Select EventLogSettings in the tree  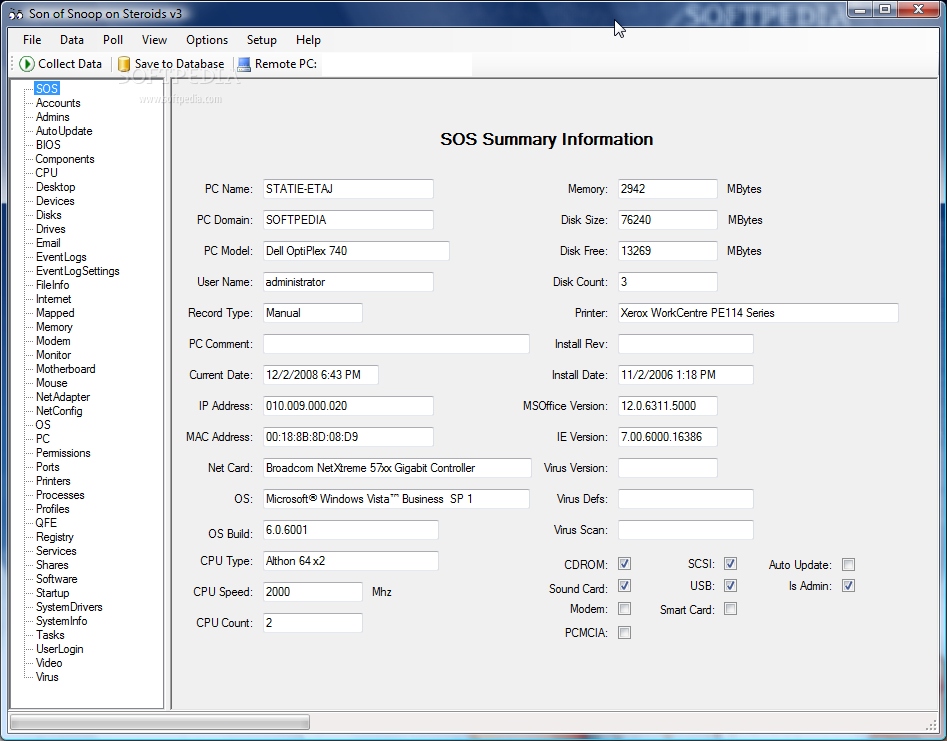[x=77, y=271]
